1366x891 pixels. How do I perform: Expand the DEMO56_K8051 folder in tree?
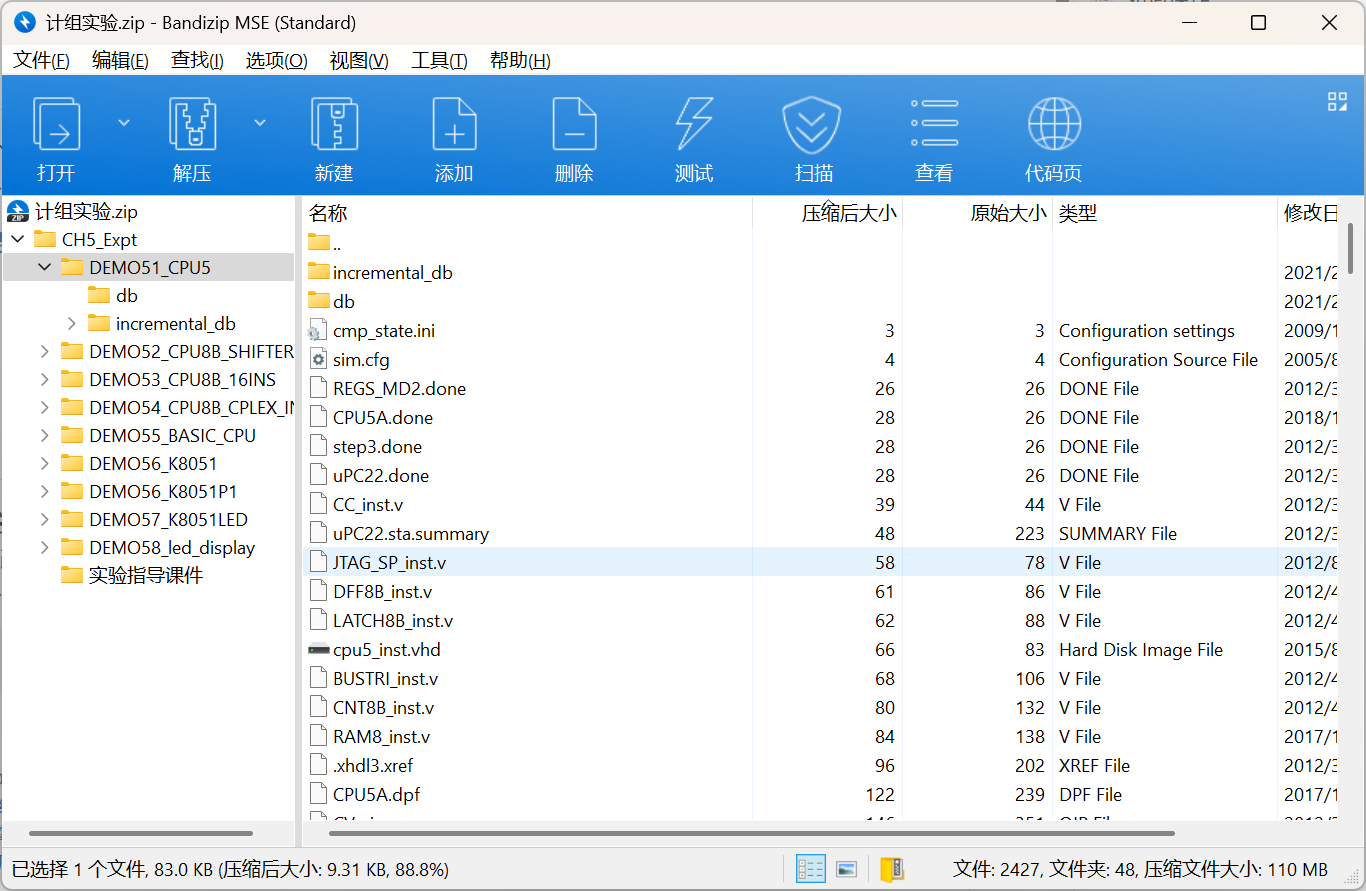point(45,464)
